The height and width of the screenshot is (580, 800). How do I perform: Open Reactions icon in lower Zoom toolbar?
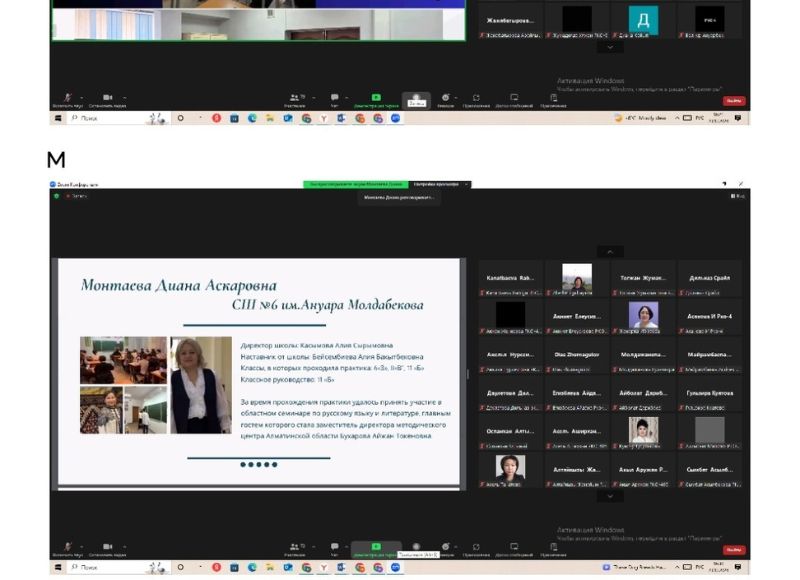pyautogui.click(x=445, y=548)
